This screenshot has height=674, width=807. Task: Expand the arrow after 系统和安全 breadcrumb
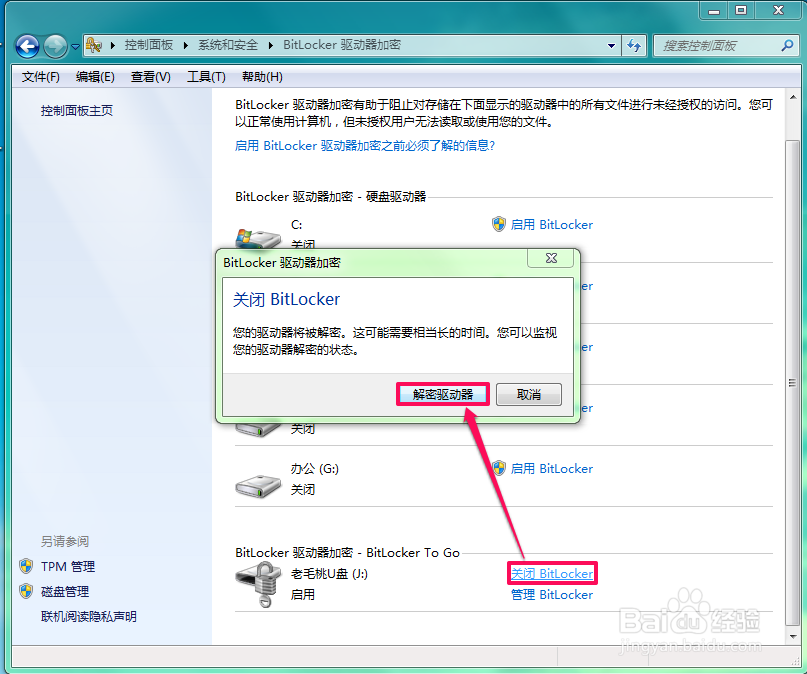click(271, 45)
